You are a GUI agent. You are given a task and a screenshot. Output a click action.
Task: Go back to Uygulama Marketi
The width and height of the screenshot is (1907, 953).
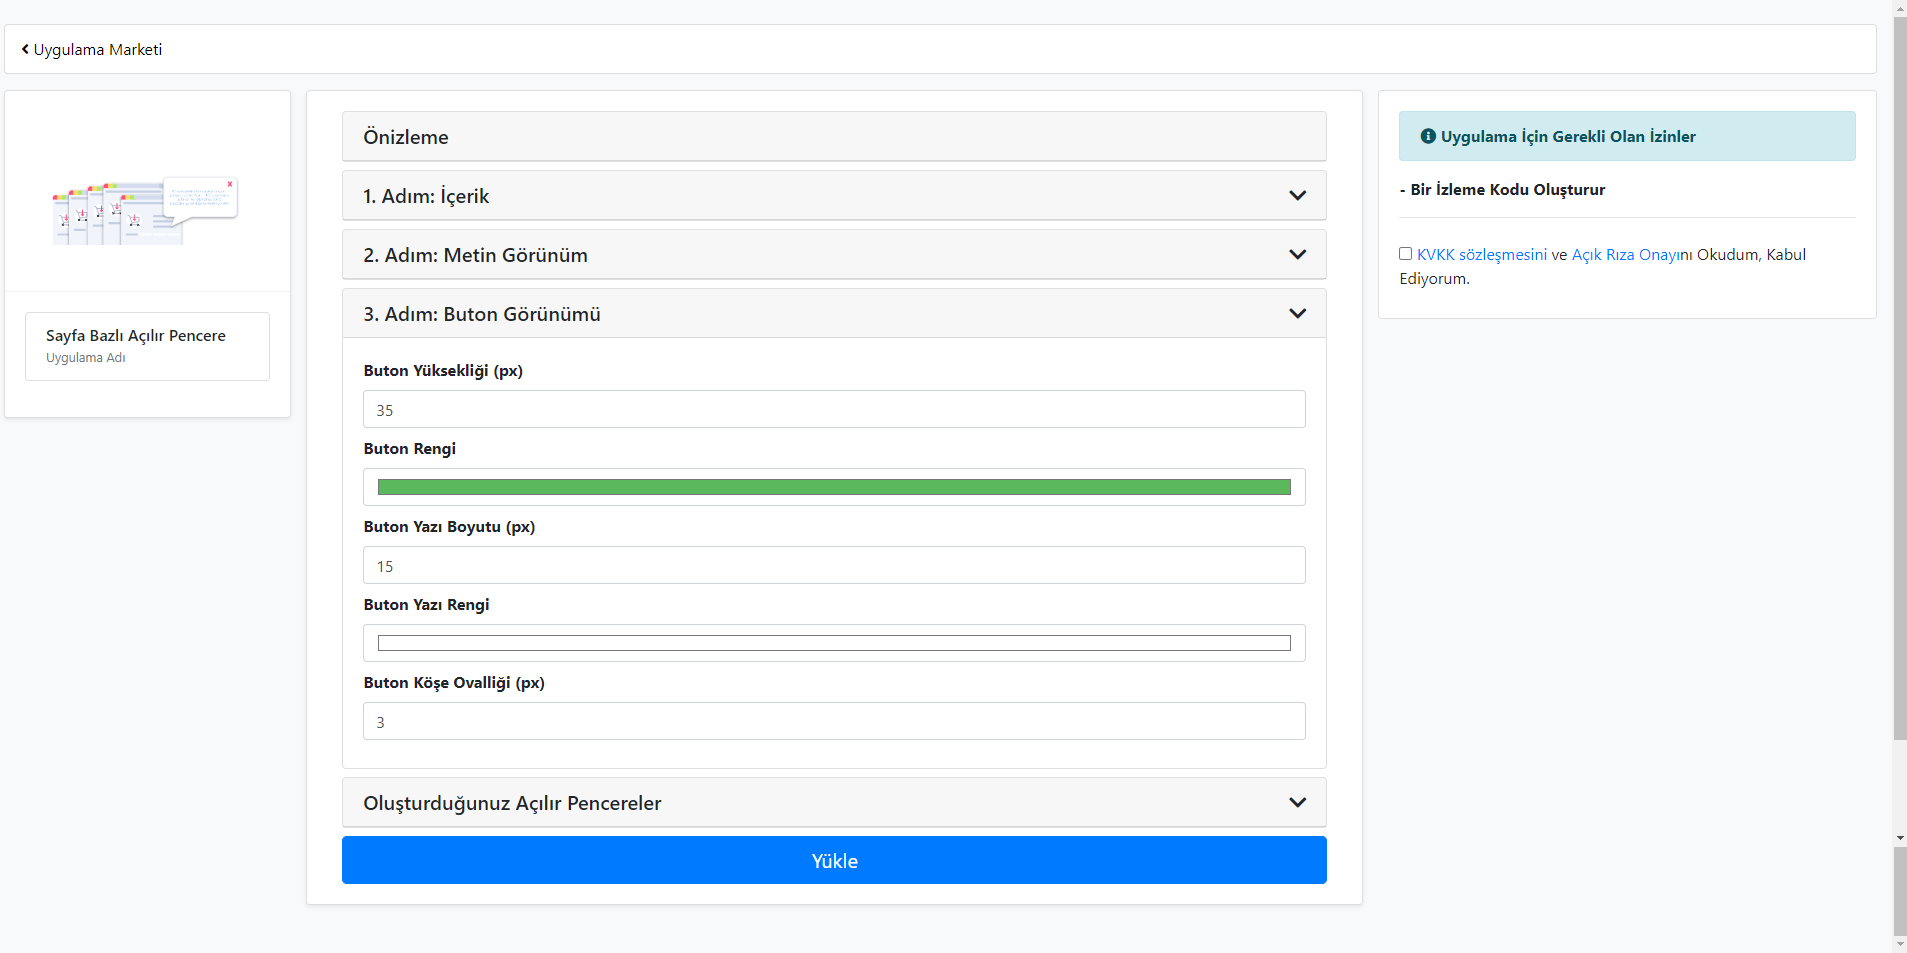point(91,49)
